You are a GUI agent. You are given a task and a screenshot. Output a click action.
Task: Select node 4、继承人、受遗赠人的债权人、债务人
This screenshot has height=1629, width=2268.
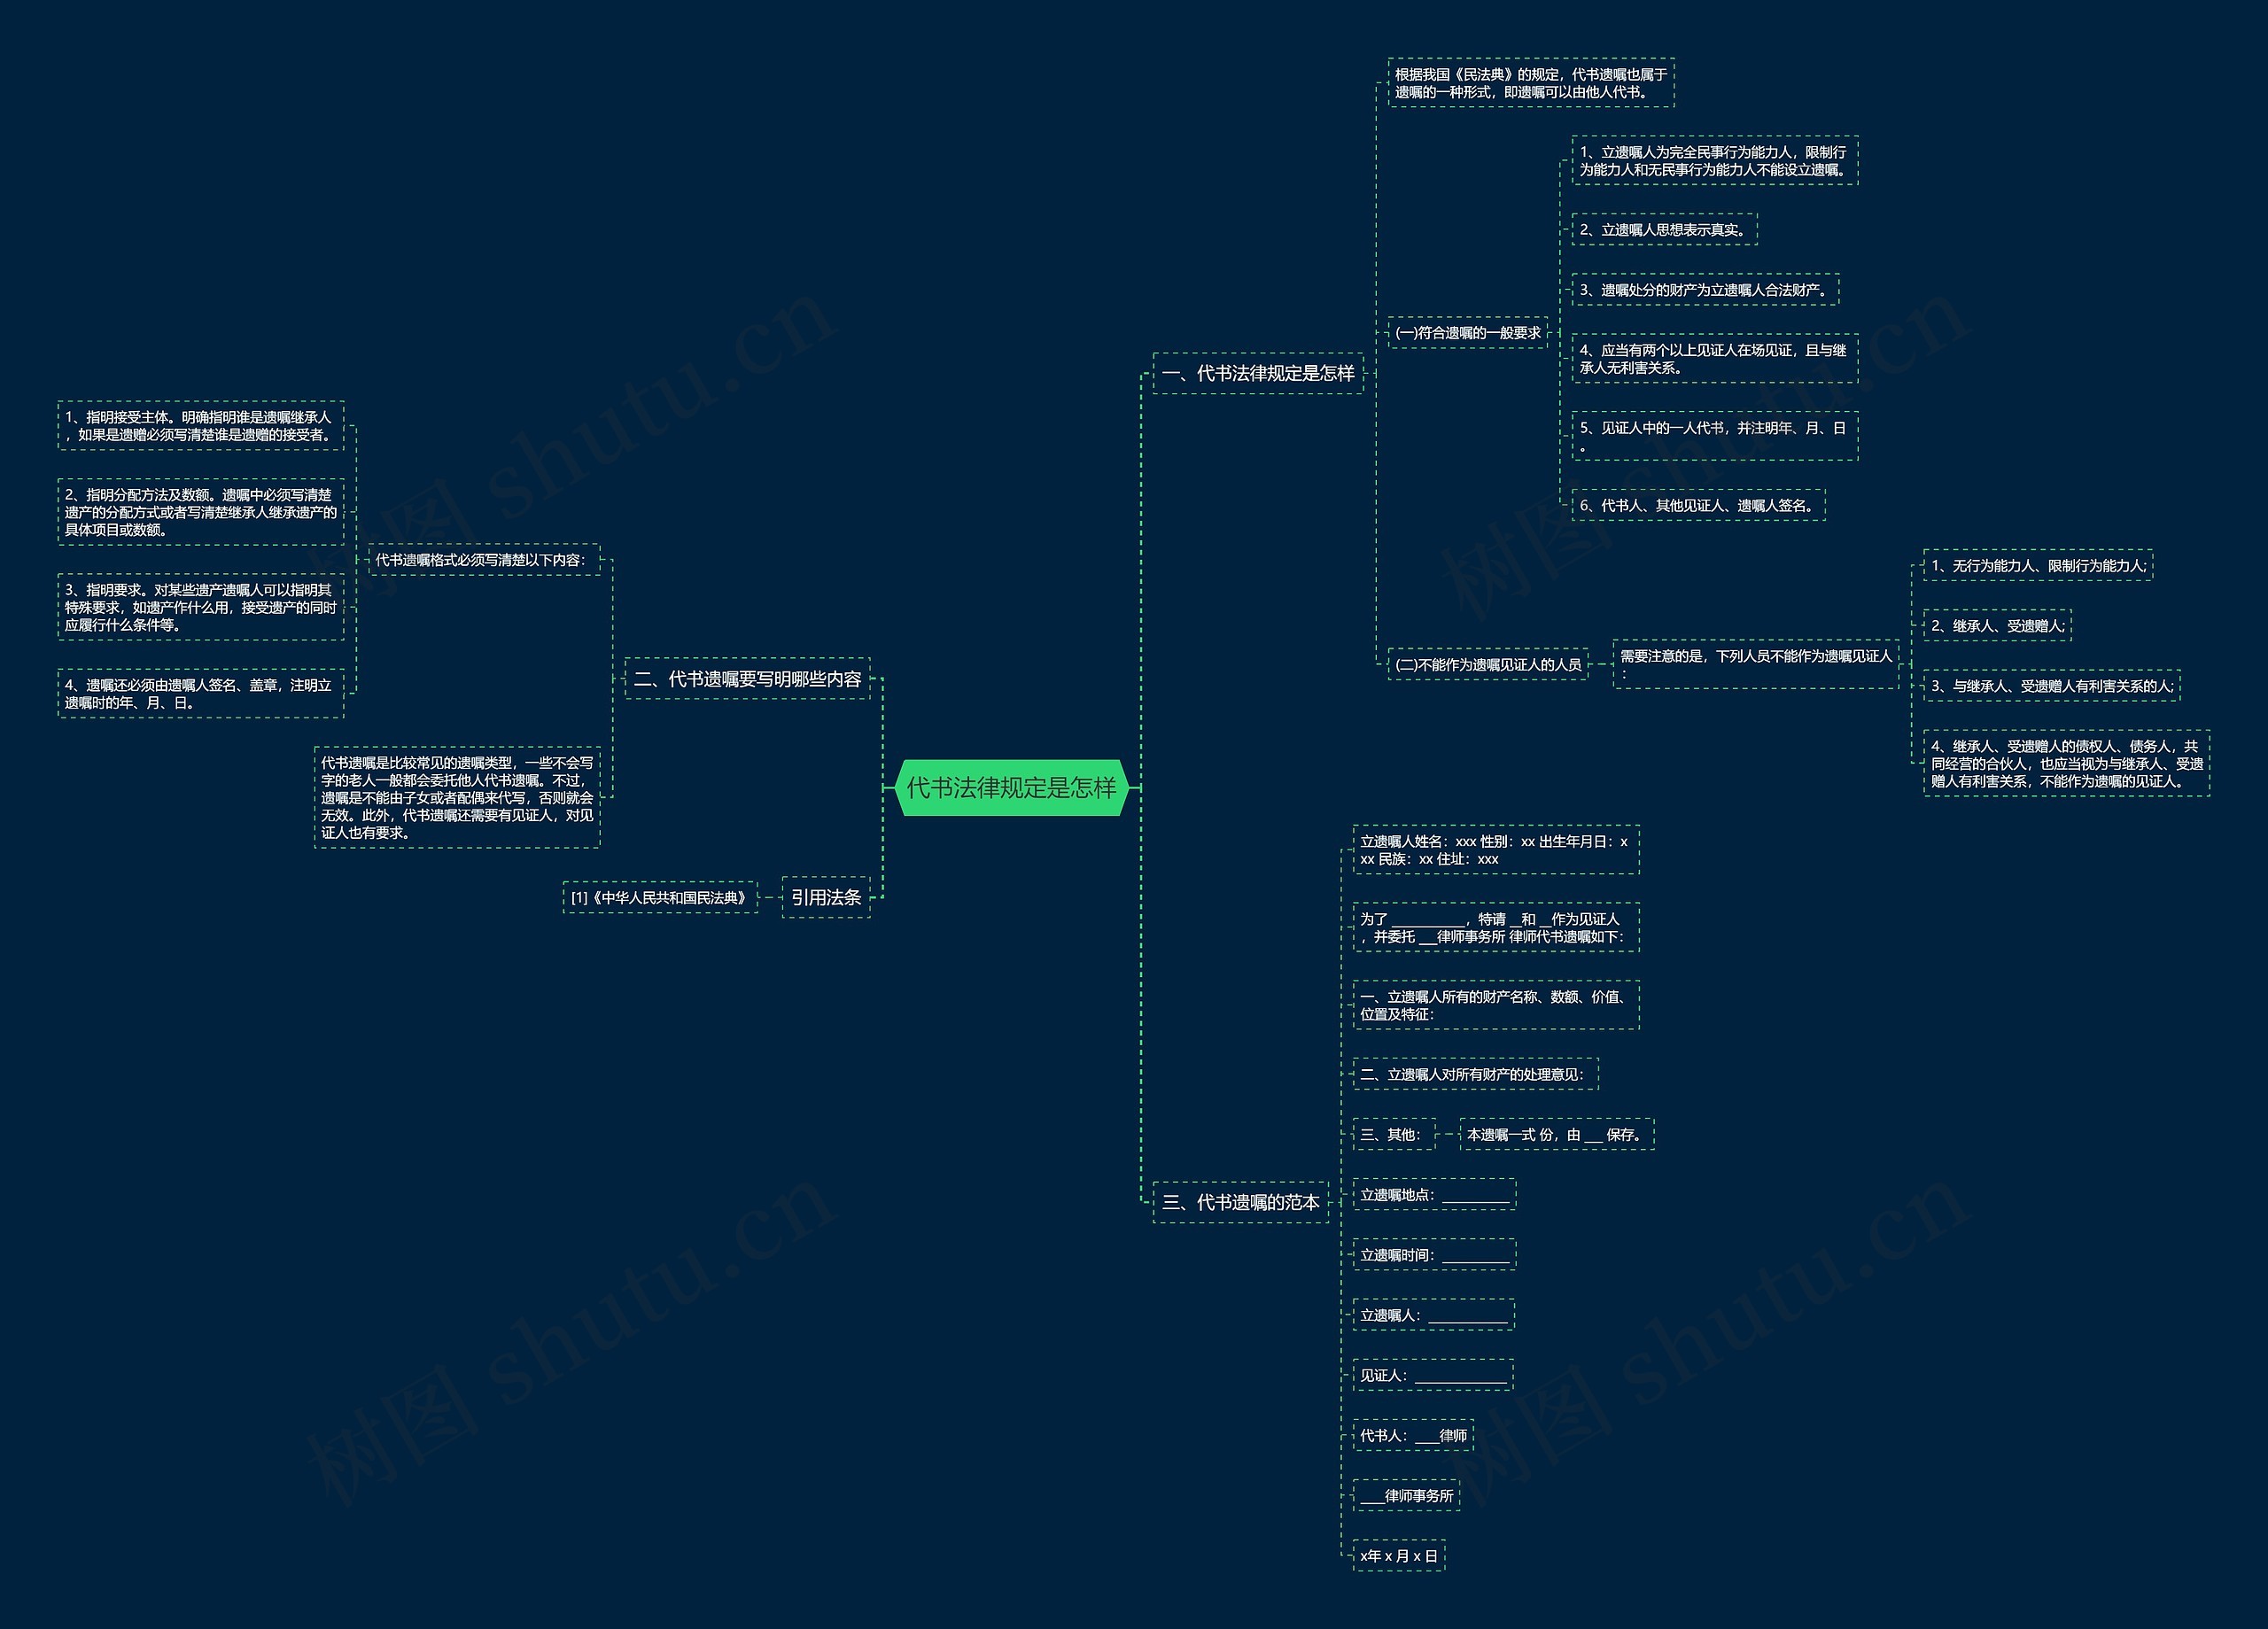click(2066, 764)
